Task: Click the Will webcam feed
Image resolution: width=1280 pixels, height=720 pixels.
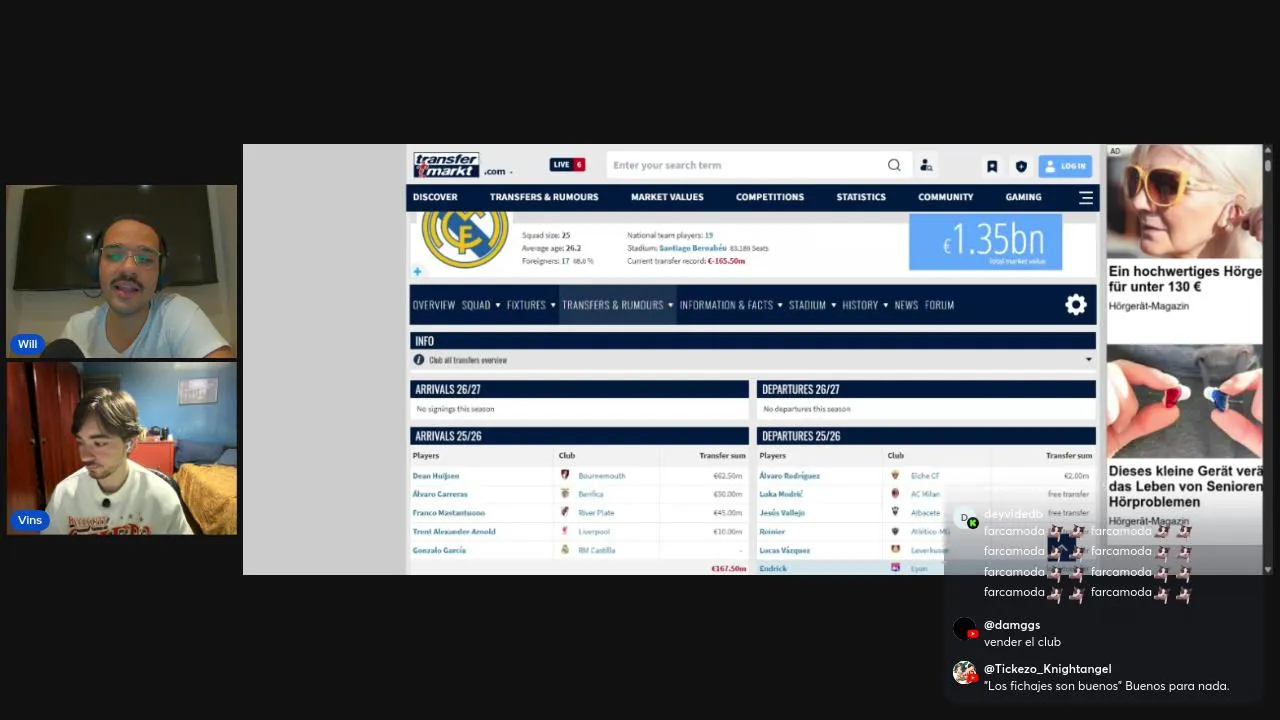Action: (x=122, y=271)
